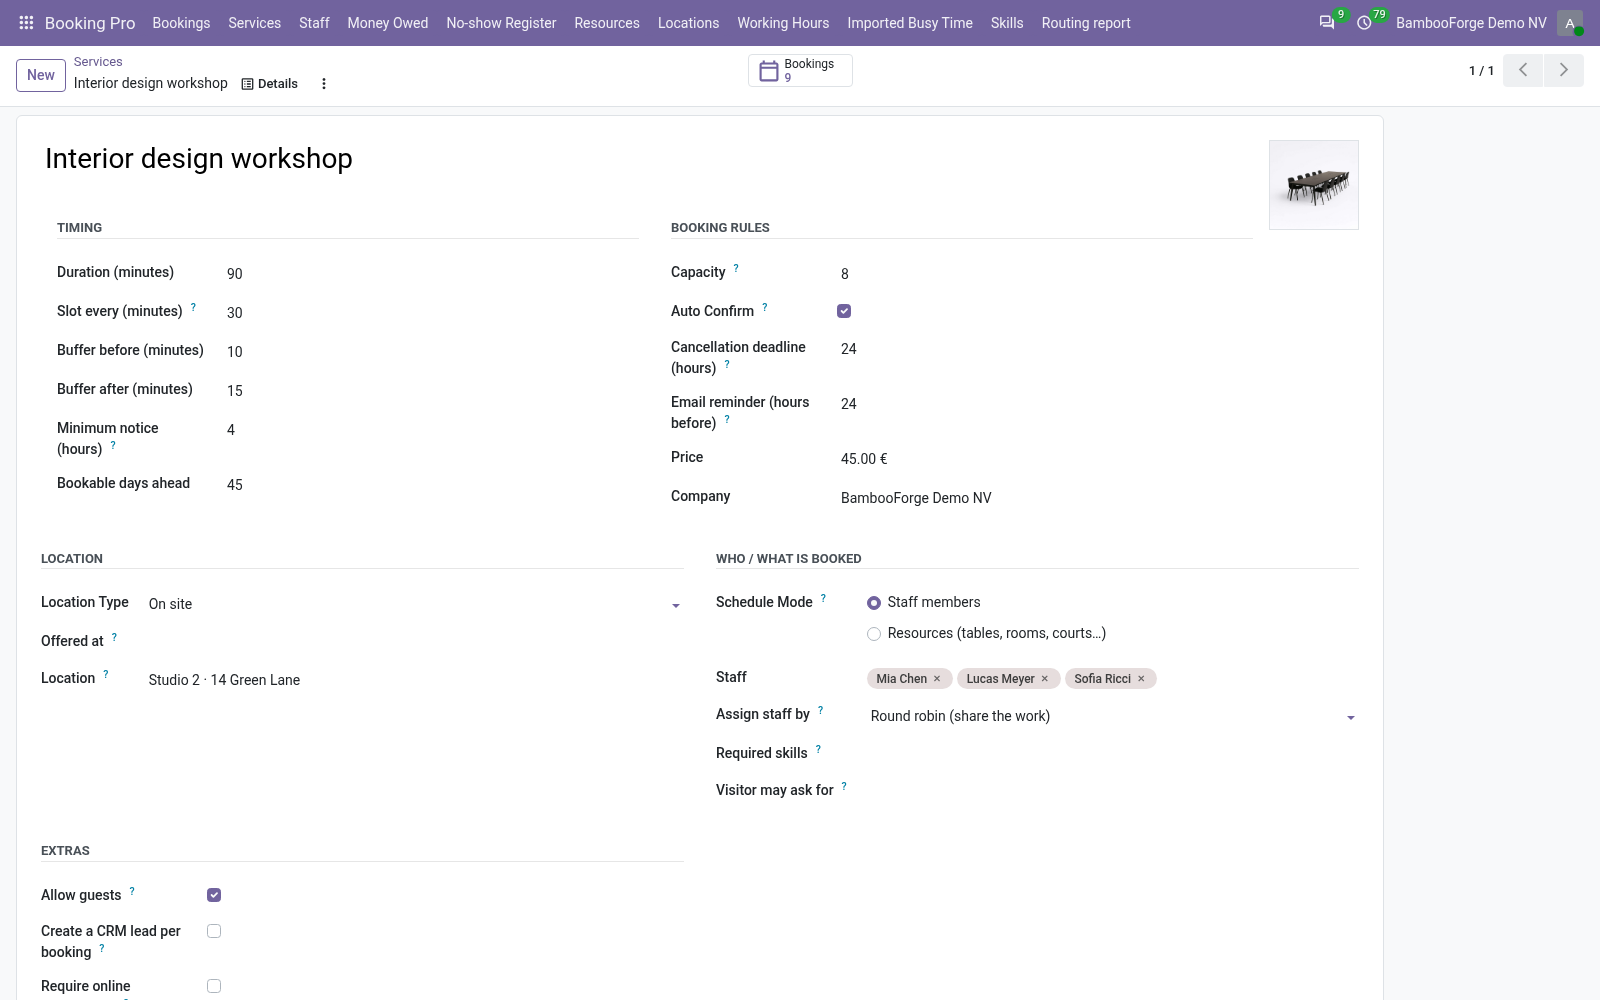Select Resources schedule mode radio
This screenshot has height=1000, width=1600.
click(x=874, y=634)
